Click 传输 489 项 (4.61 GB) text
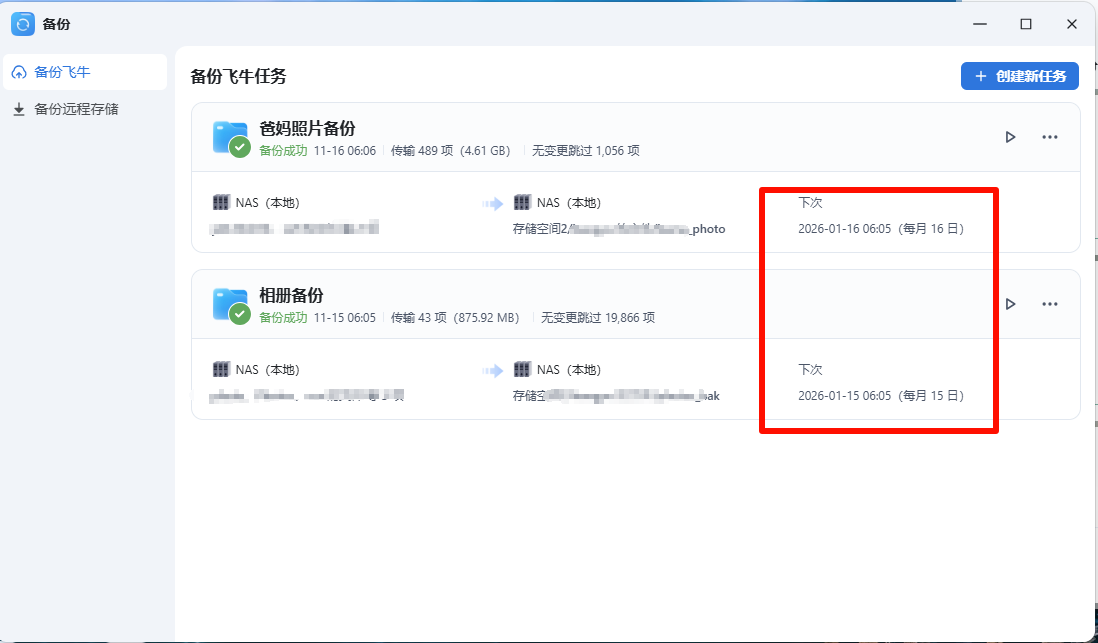The image size is (1098, 643). [x=450, y=151]
